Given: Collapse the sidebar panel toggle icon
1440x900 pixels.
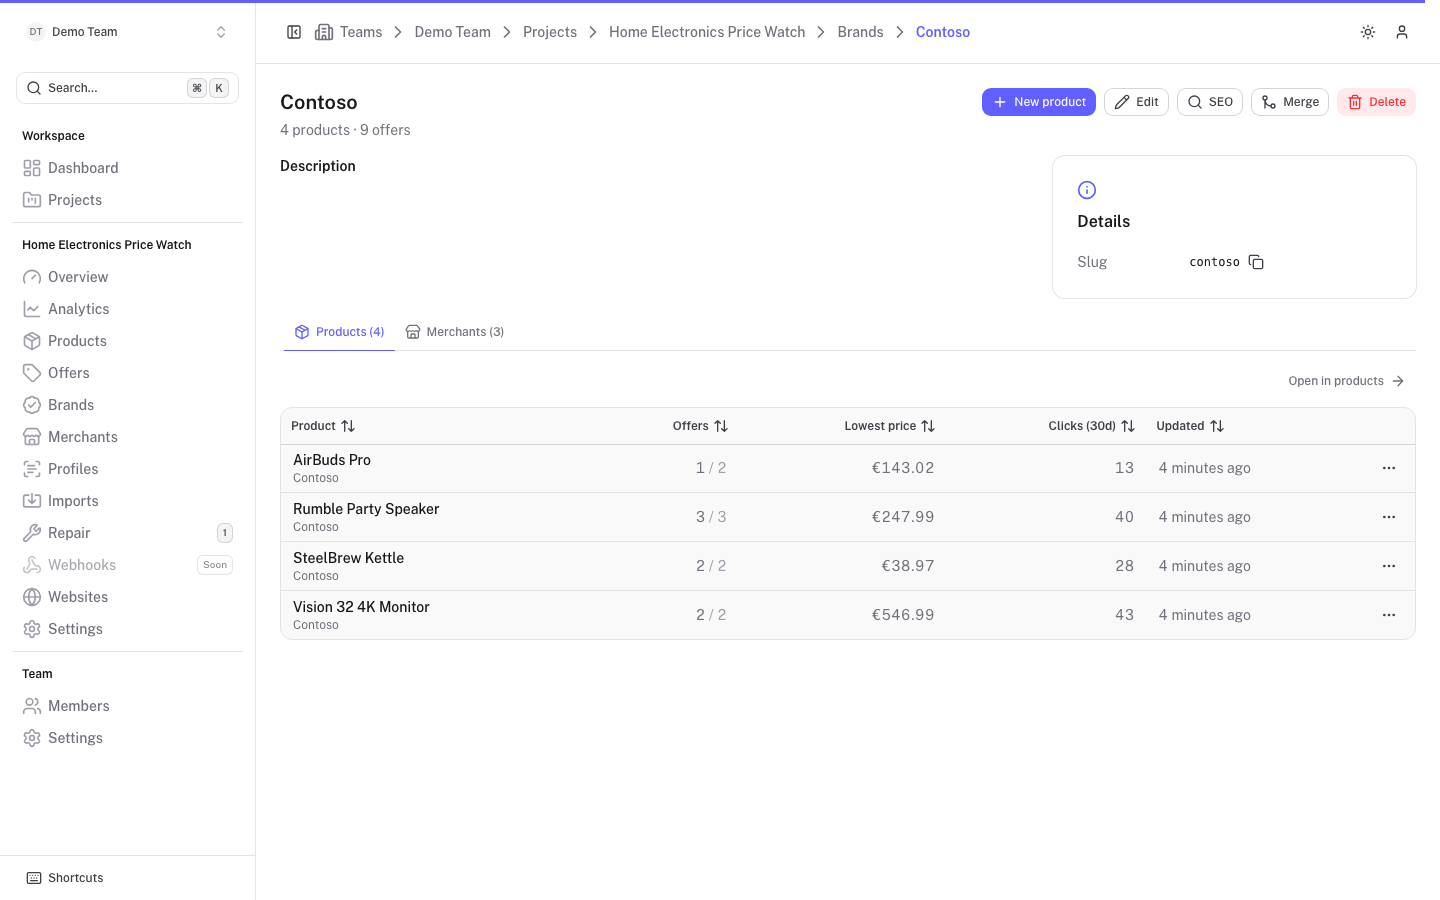Looking at the screenshot, I should tap(294, 32).
